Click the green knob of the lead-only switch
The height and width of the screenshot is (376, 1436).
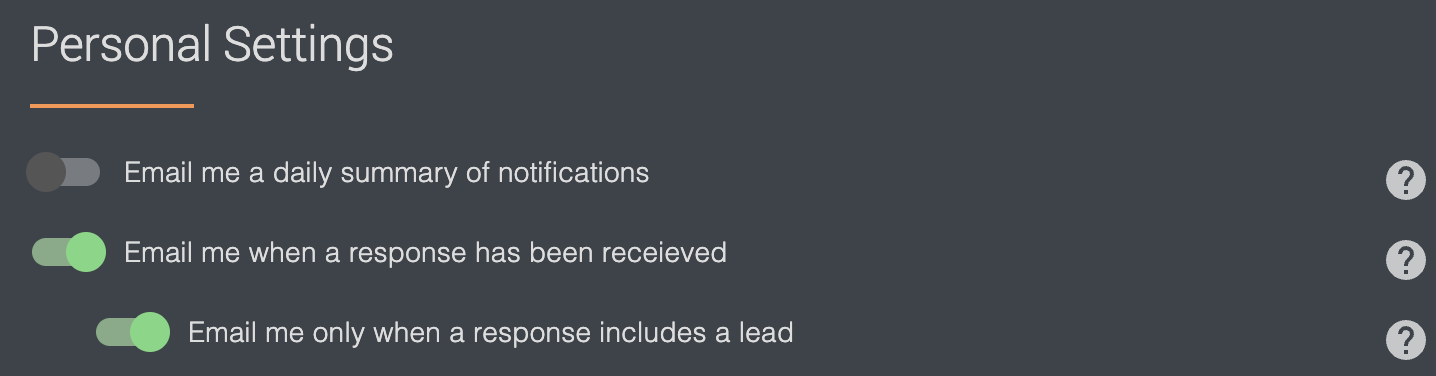tap(151, 332)
